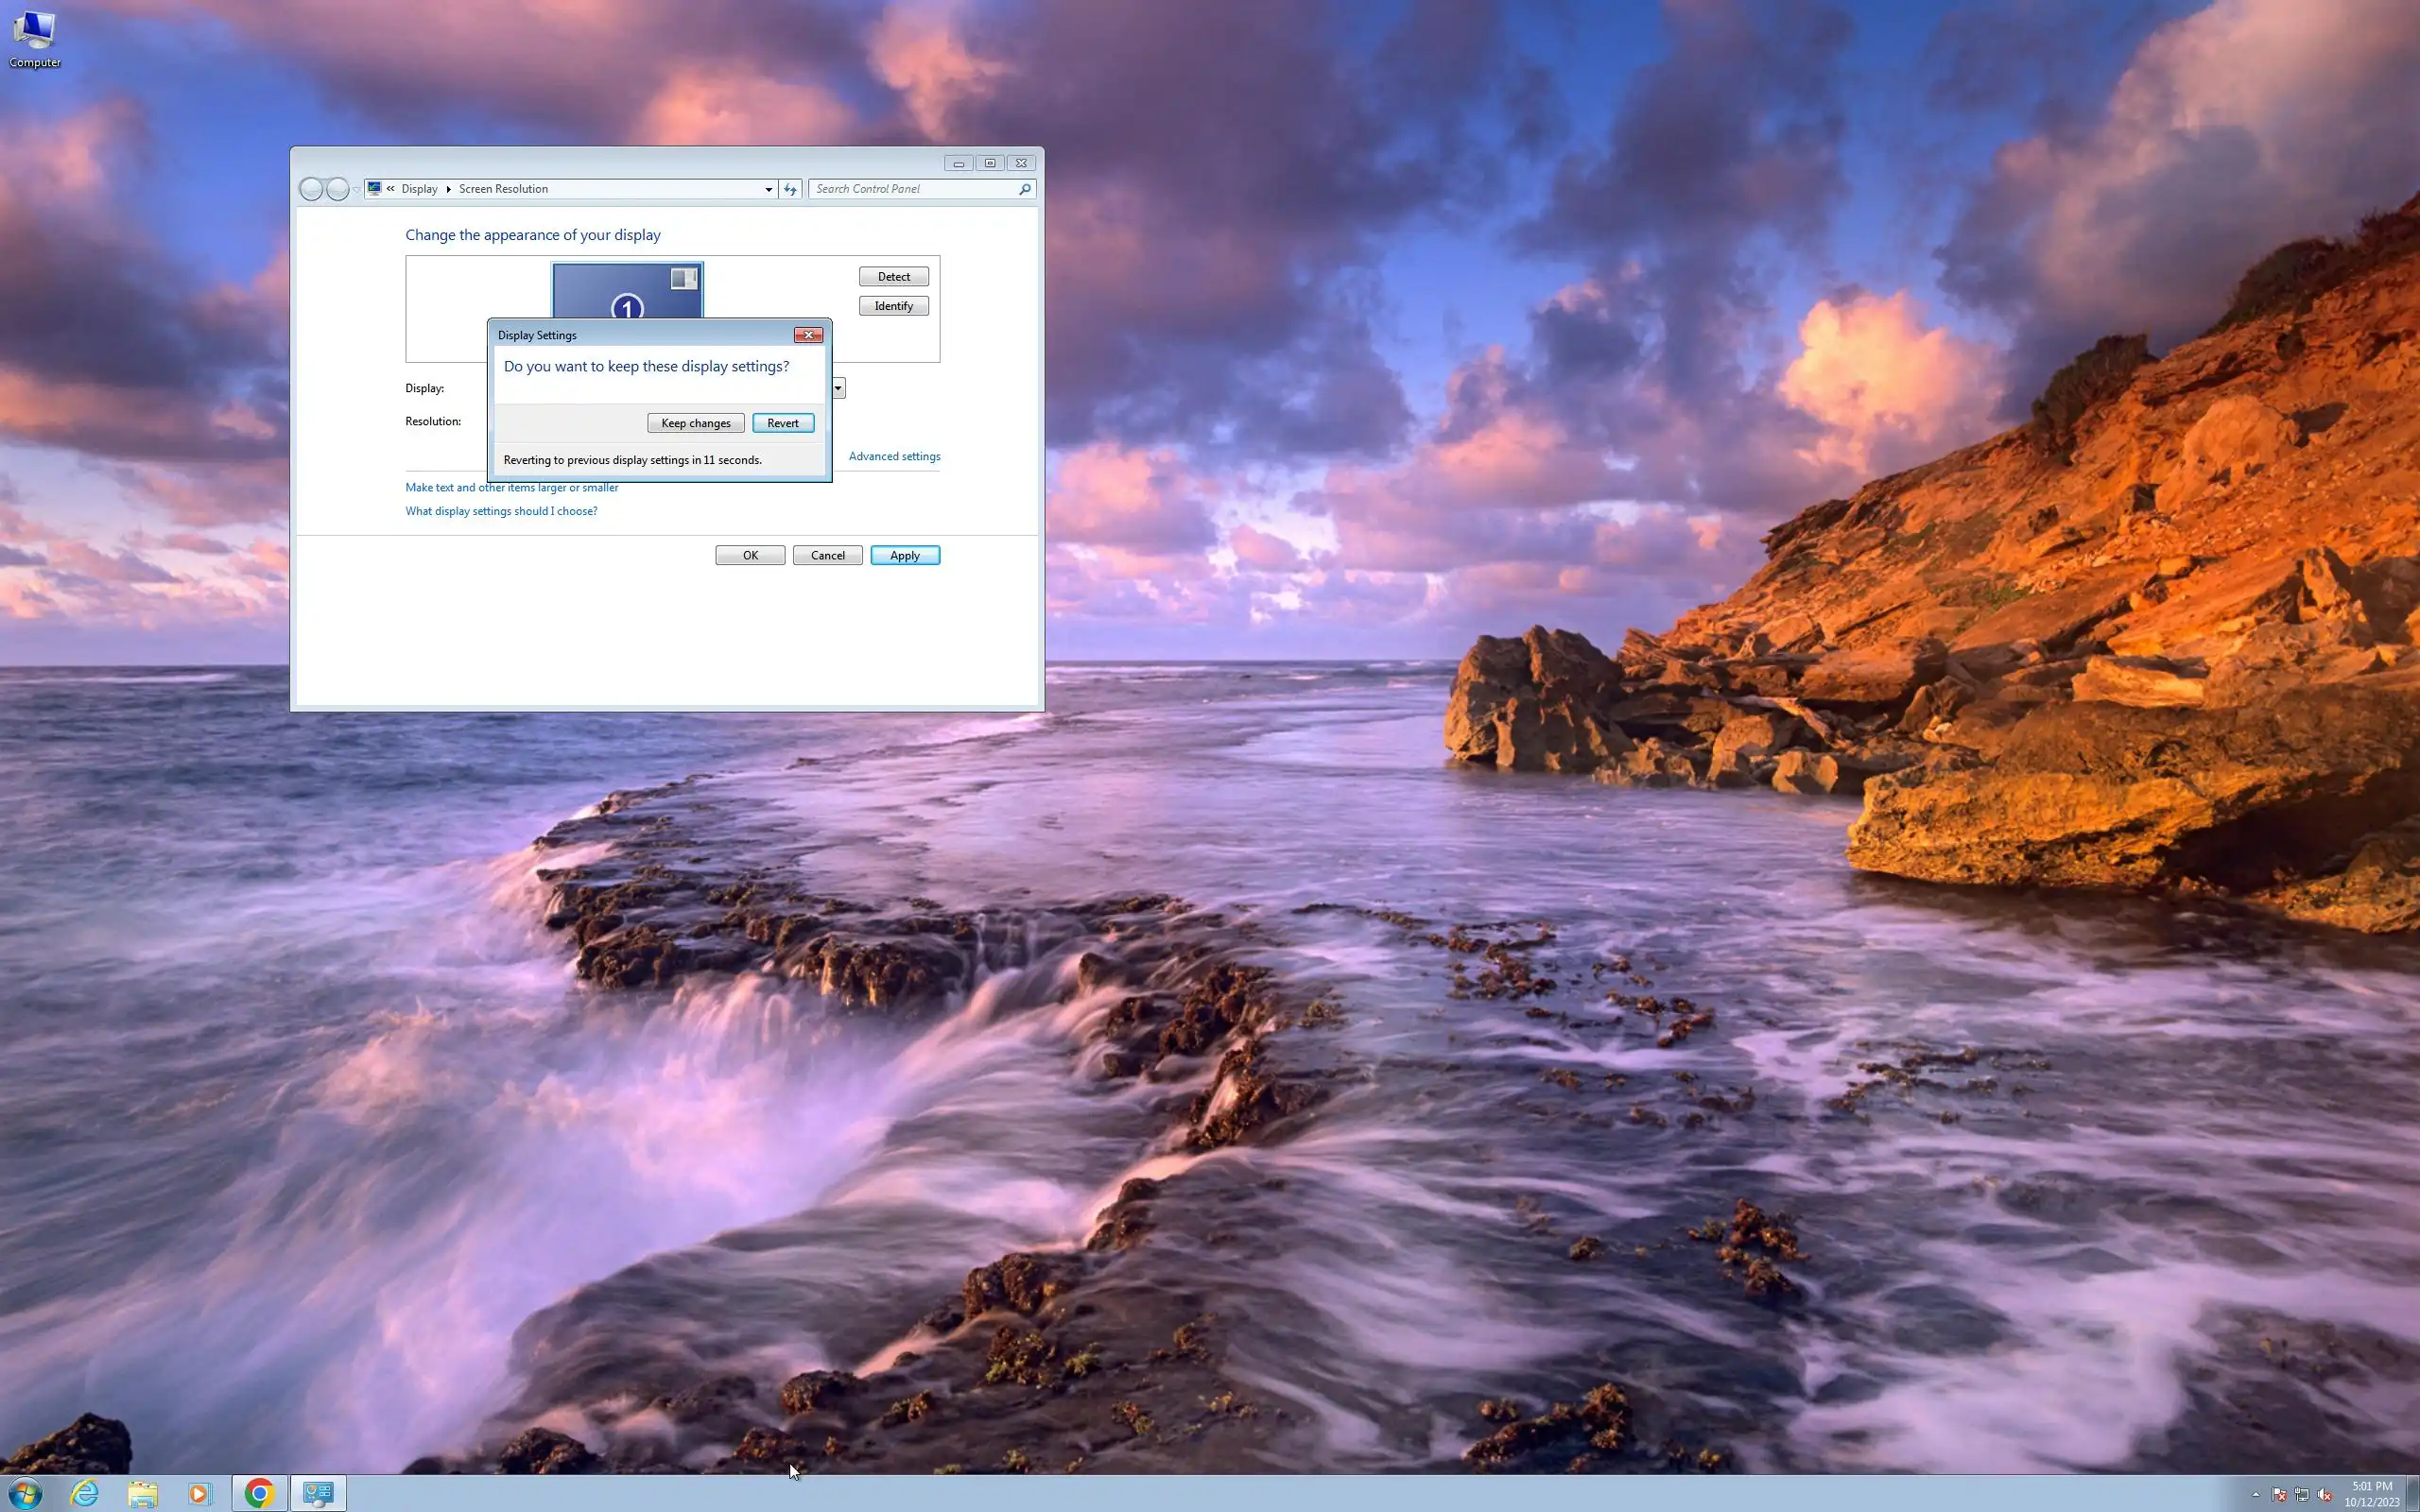
Task: Click the refresh button in address bar
Action: point(790,189)
